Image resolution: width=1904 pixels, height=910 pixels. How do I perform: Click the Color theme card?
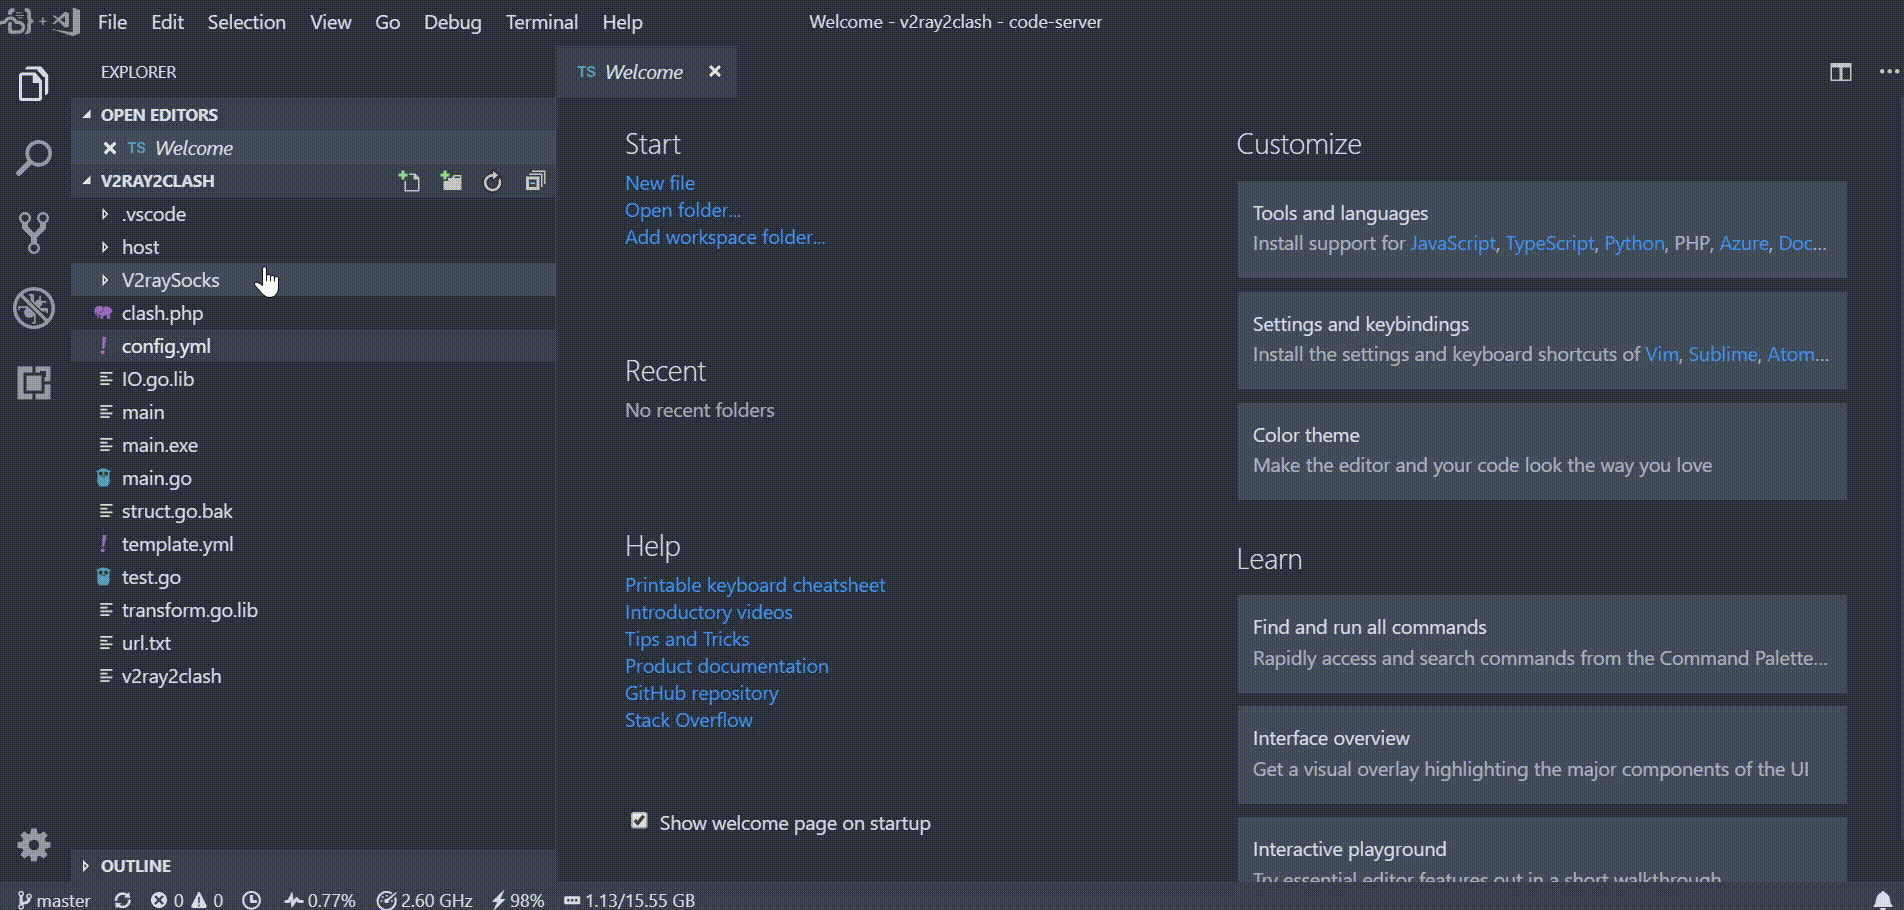click(x=1542, y=451)
